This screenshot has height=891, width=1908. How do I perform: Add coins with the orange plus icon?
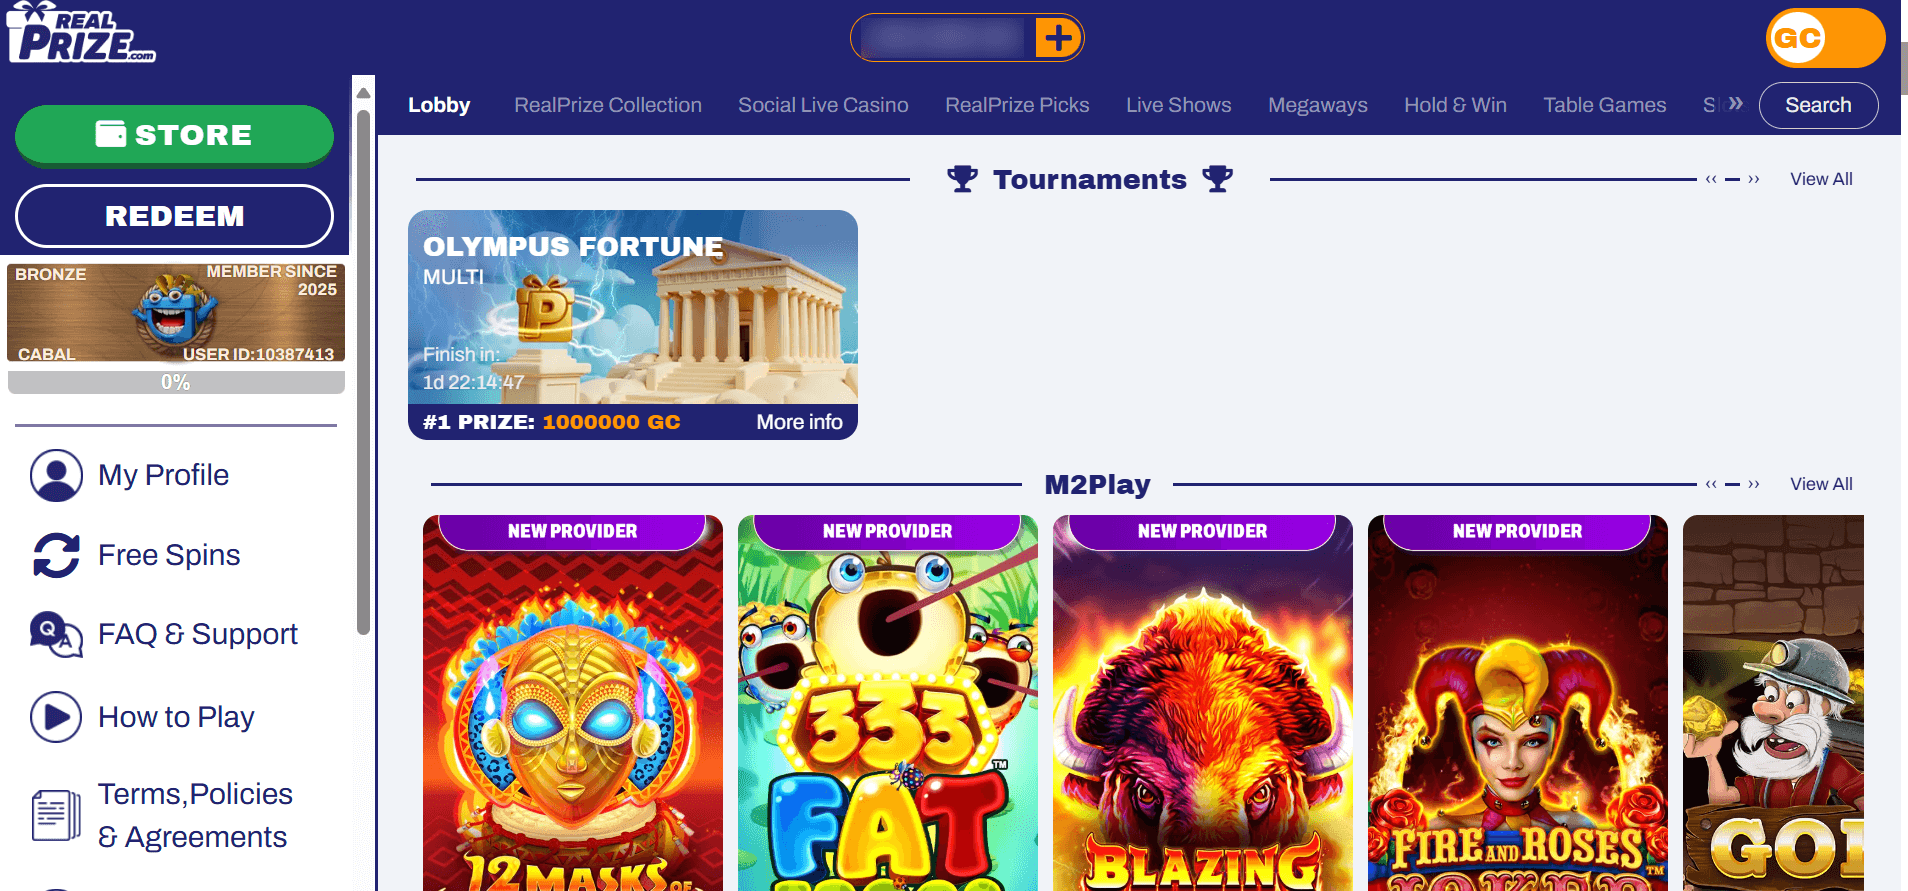(1058, 38)
